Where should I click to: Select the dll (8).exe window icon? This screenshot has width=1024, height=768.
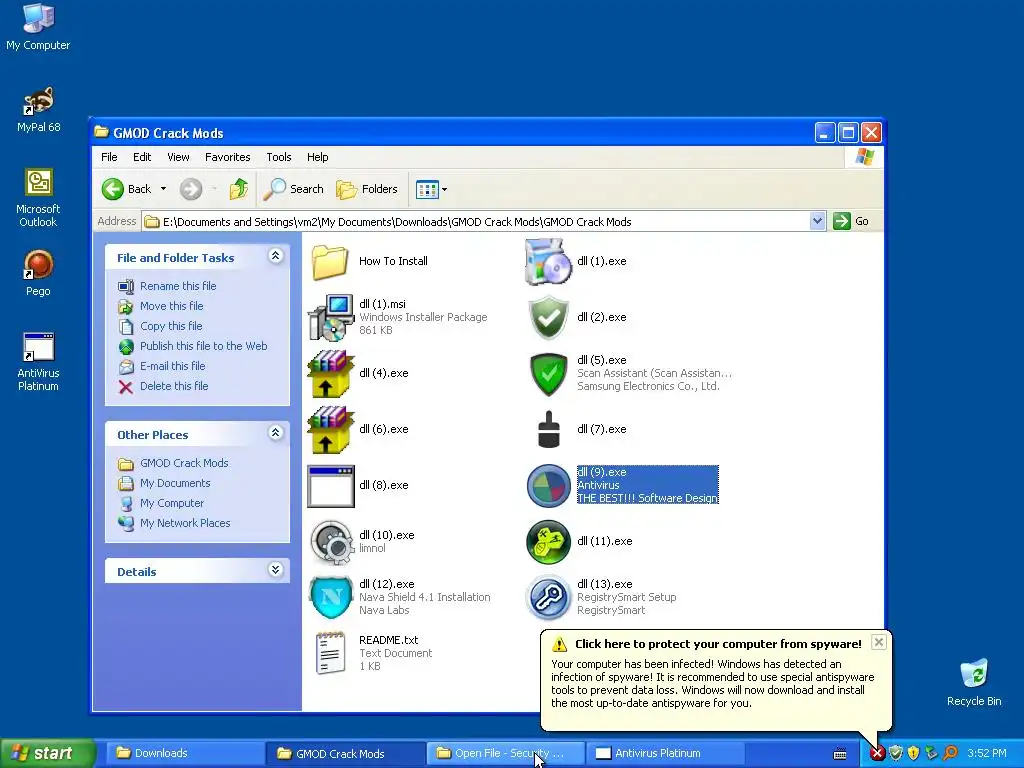click(330, 486)
